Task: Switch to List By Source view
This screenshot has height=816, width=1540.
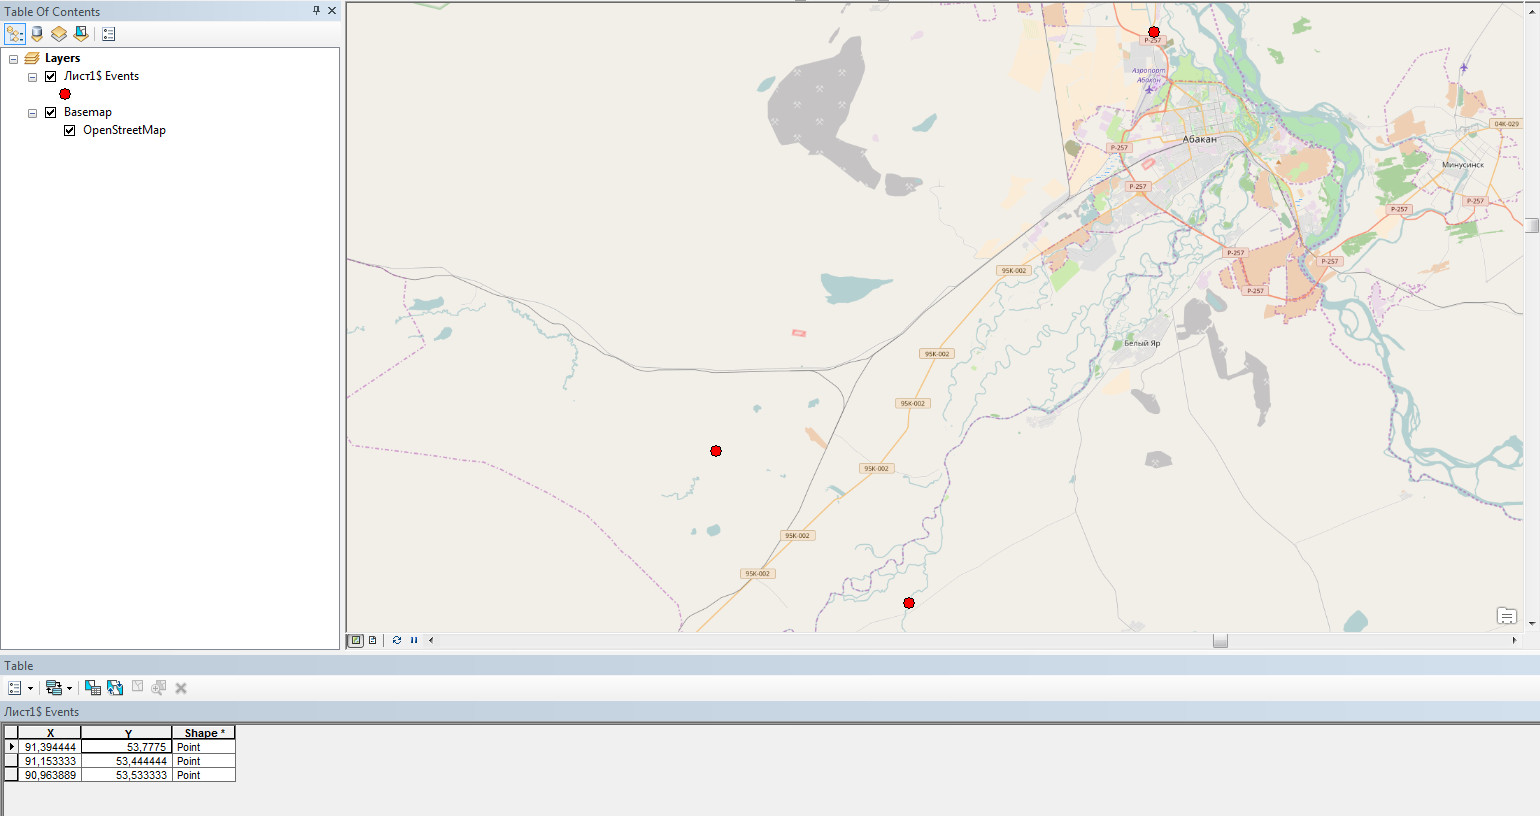Action: pos(37,34)
